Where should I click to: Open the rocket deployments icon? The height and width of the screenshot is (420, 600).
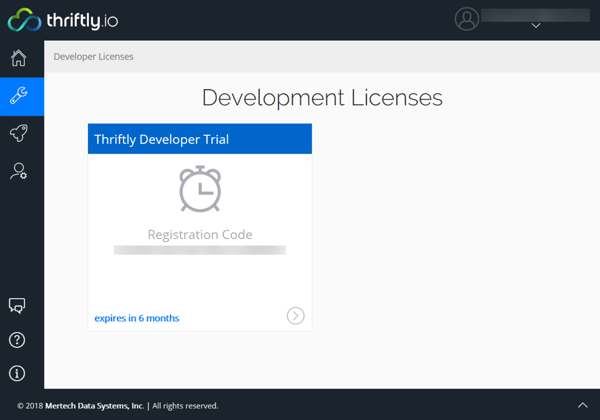(x=18, y=133)
